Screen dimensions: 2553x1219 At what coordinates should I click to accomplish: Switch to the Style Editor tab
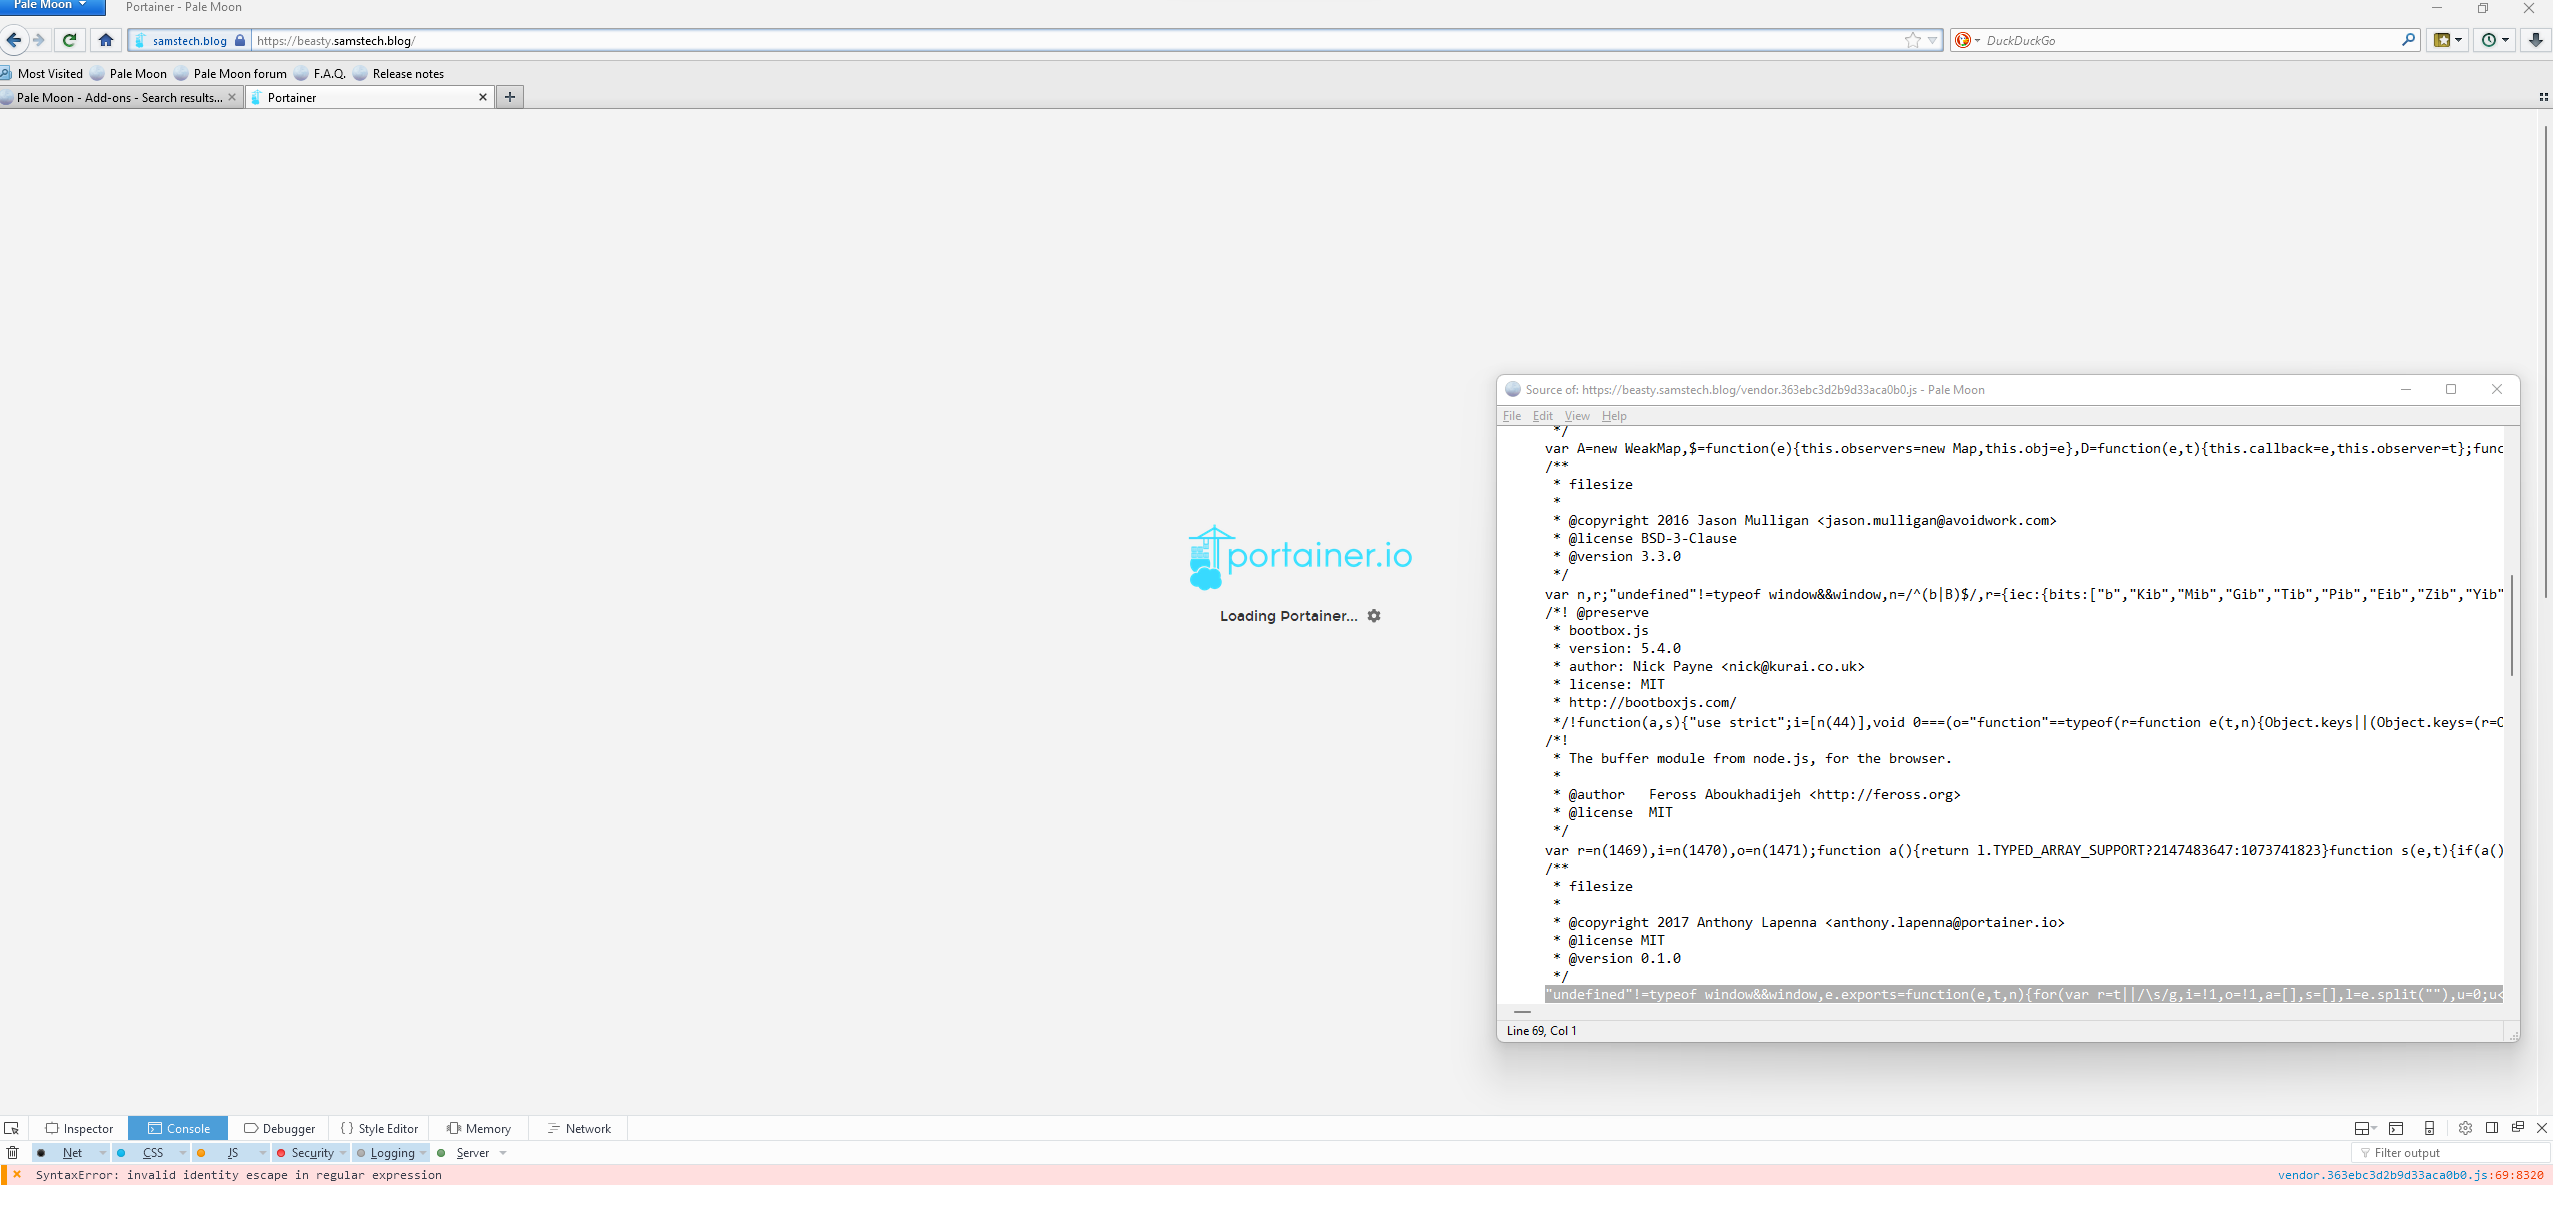(x=379, y=1128)
